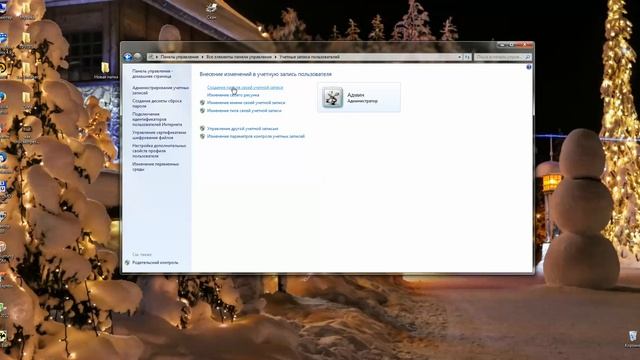This screenshot has height=360, width=640.
Task: Go back with the blue Back arrow
Action: [x=127, y=57]
